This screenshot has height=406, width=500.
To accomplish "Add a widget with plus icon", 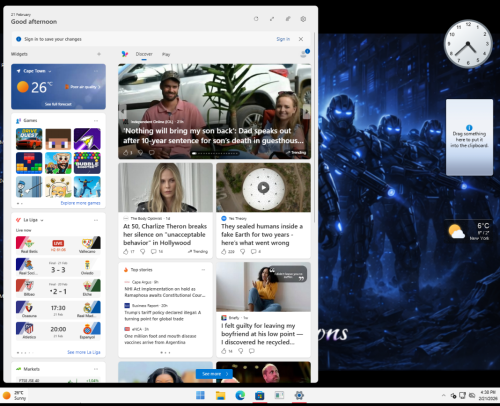I will click(x=99, y=54).
